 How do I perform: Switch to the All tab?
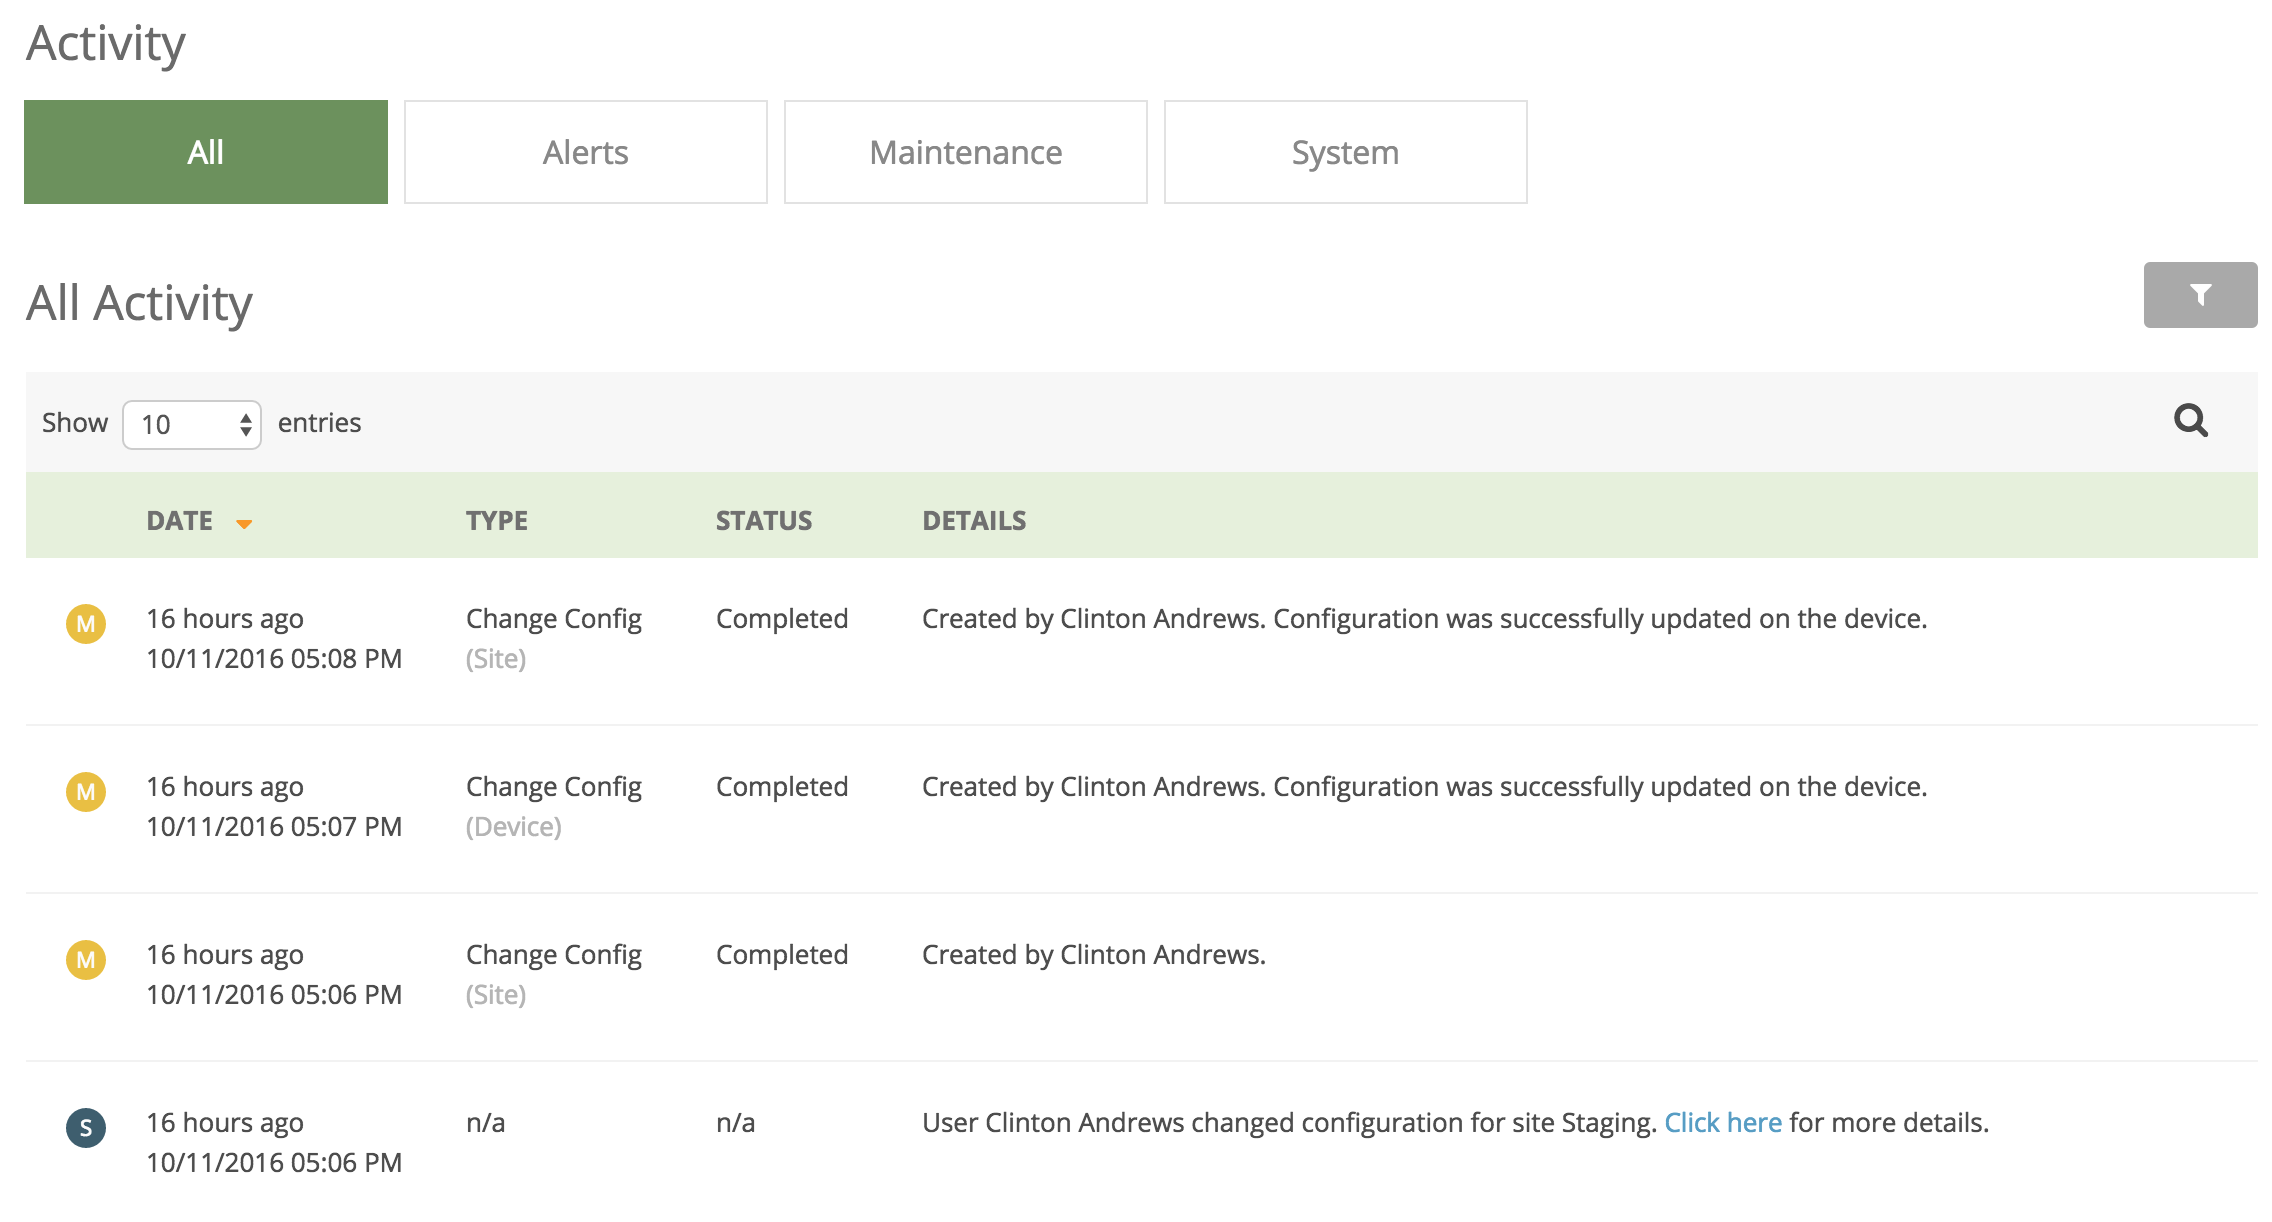pyautogui.click(x=206, y=152)
